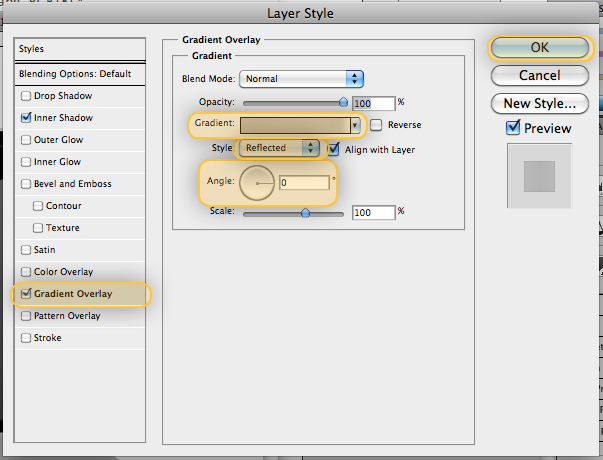Uncheck the Inner Shadow checkbox
Screen dimensions: 603x460
(x=26, y=118)
